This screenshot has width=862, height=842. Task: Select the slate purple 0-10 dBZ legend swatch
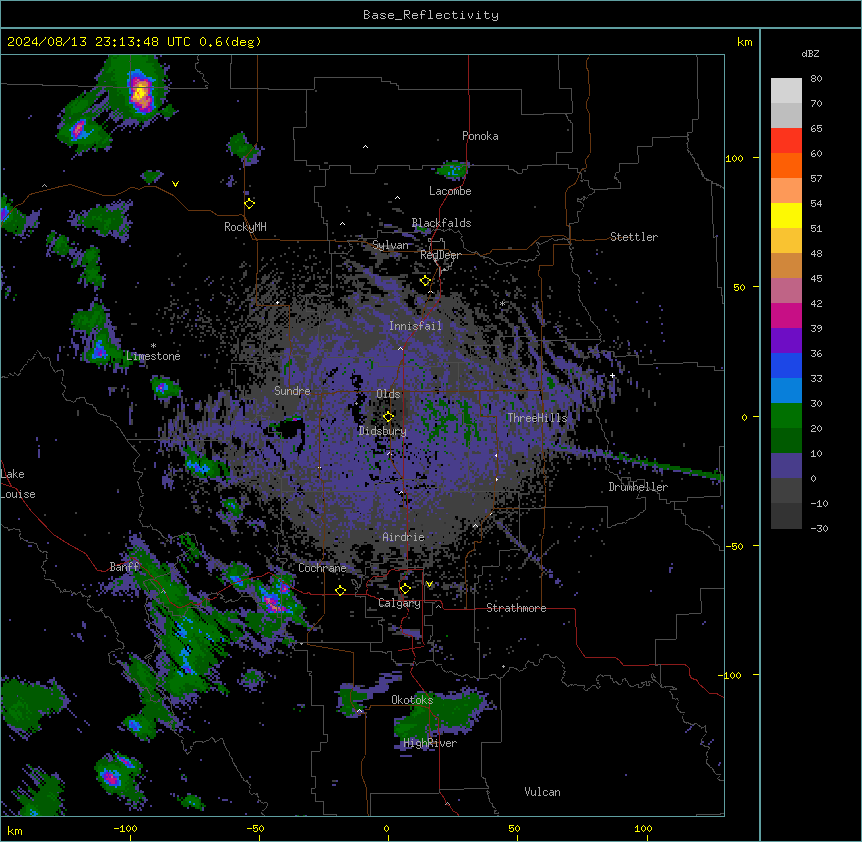(786, 466)
